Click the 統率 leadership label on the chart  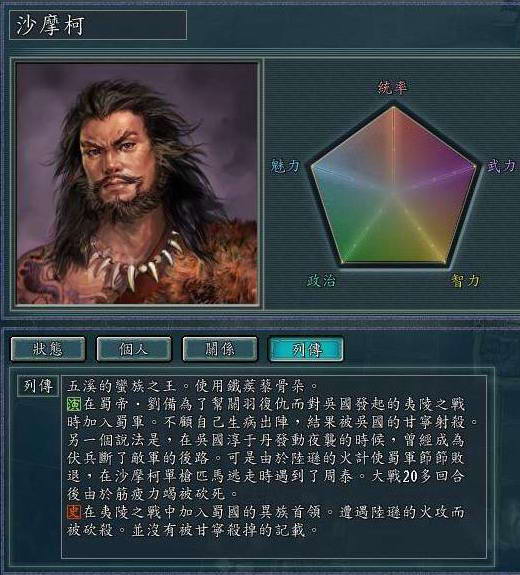[392, 88]
